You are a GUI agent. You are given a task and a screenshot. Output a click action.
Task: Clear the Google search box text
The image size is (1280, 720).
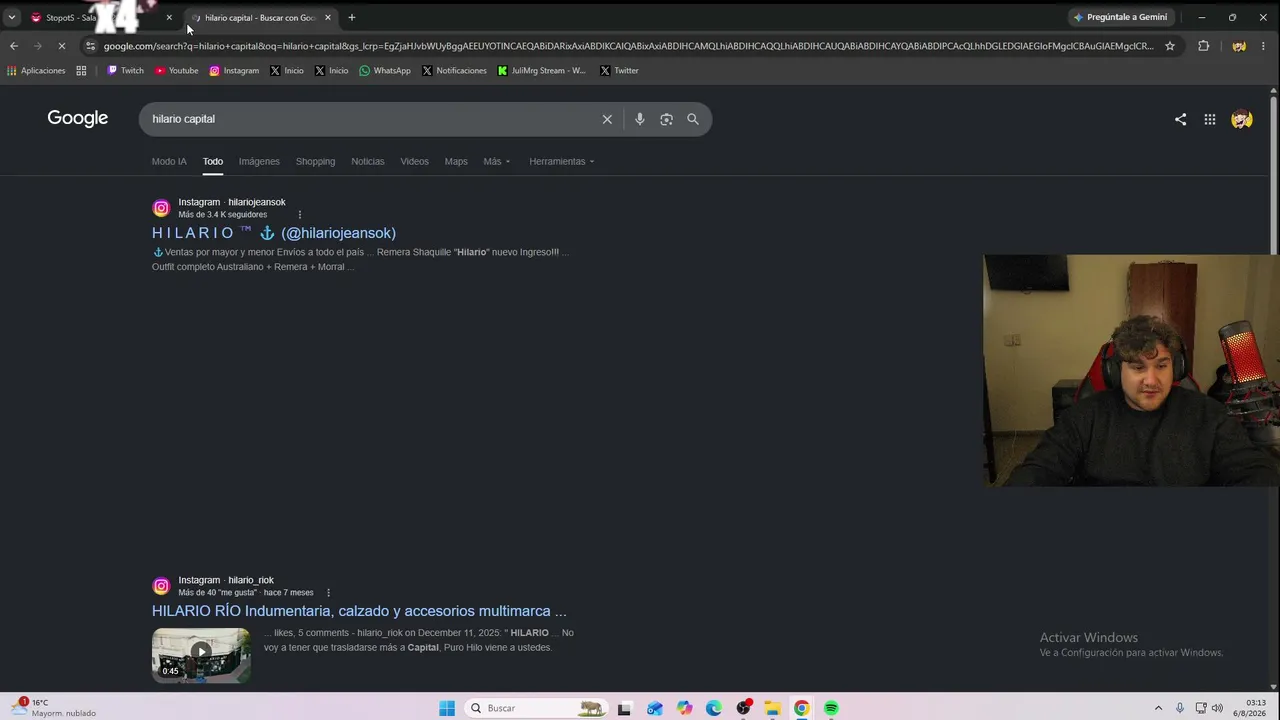607,119
